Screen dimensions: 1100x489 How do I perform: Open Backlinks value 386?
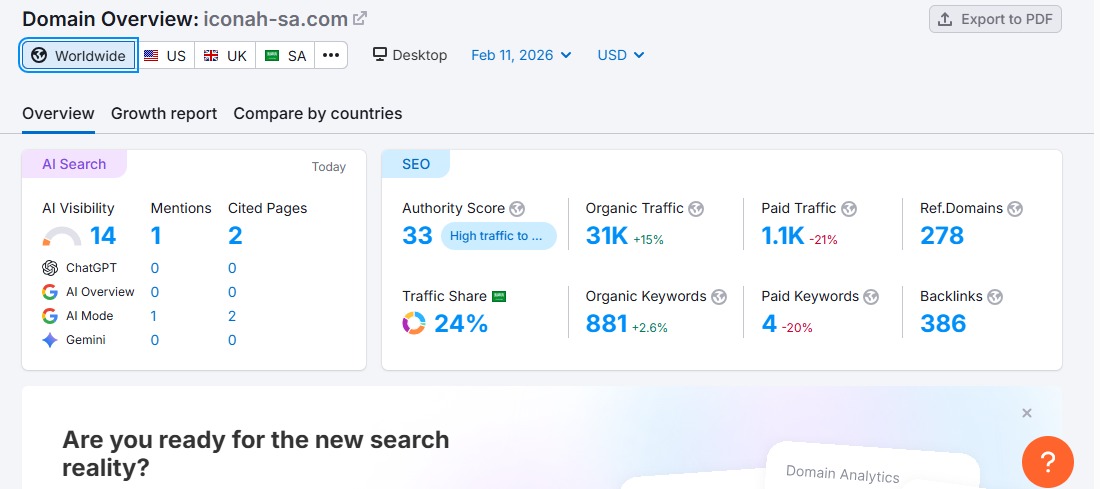tap(944, 323)
